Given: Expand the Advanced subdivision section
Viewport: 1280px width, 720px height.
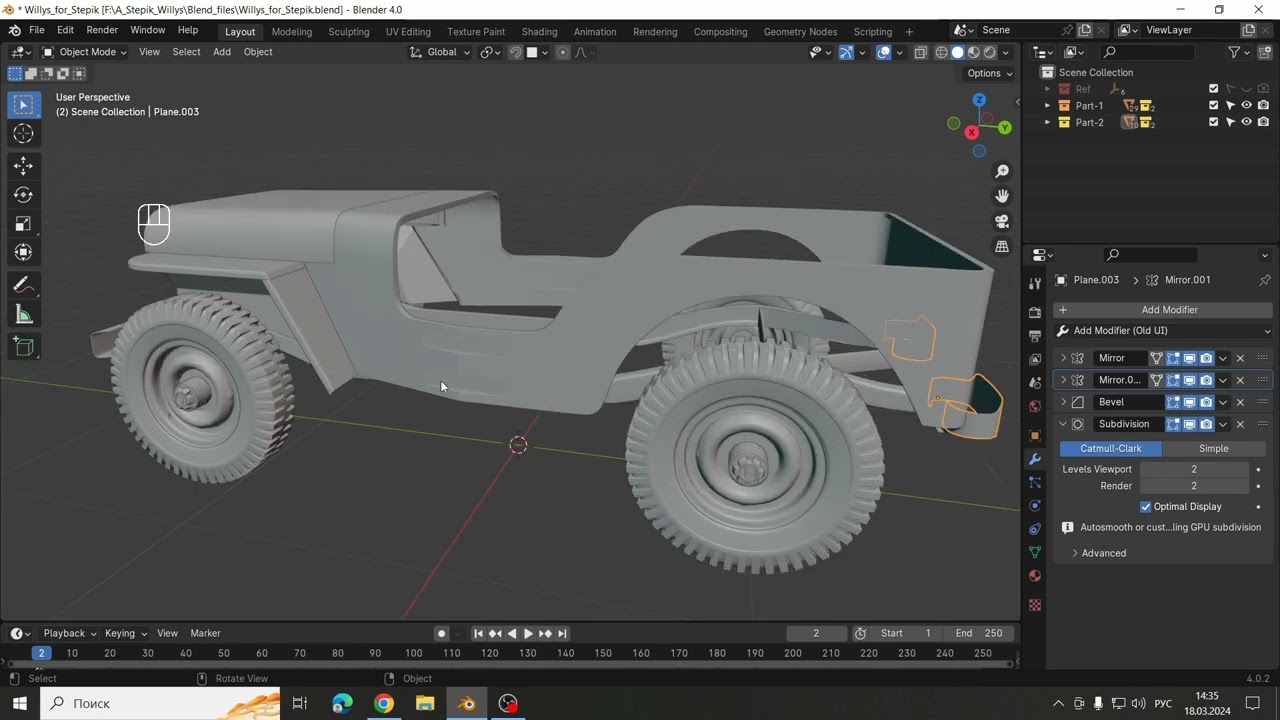Looking at the screenshot, I should (x=1103, y=553).
